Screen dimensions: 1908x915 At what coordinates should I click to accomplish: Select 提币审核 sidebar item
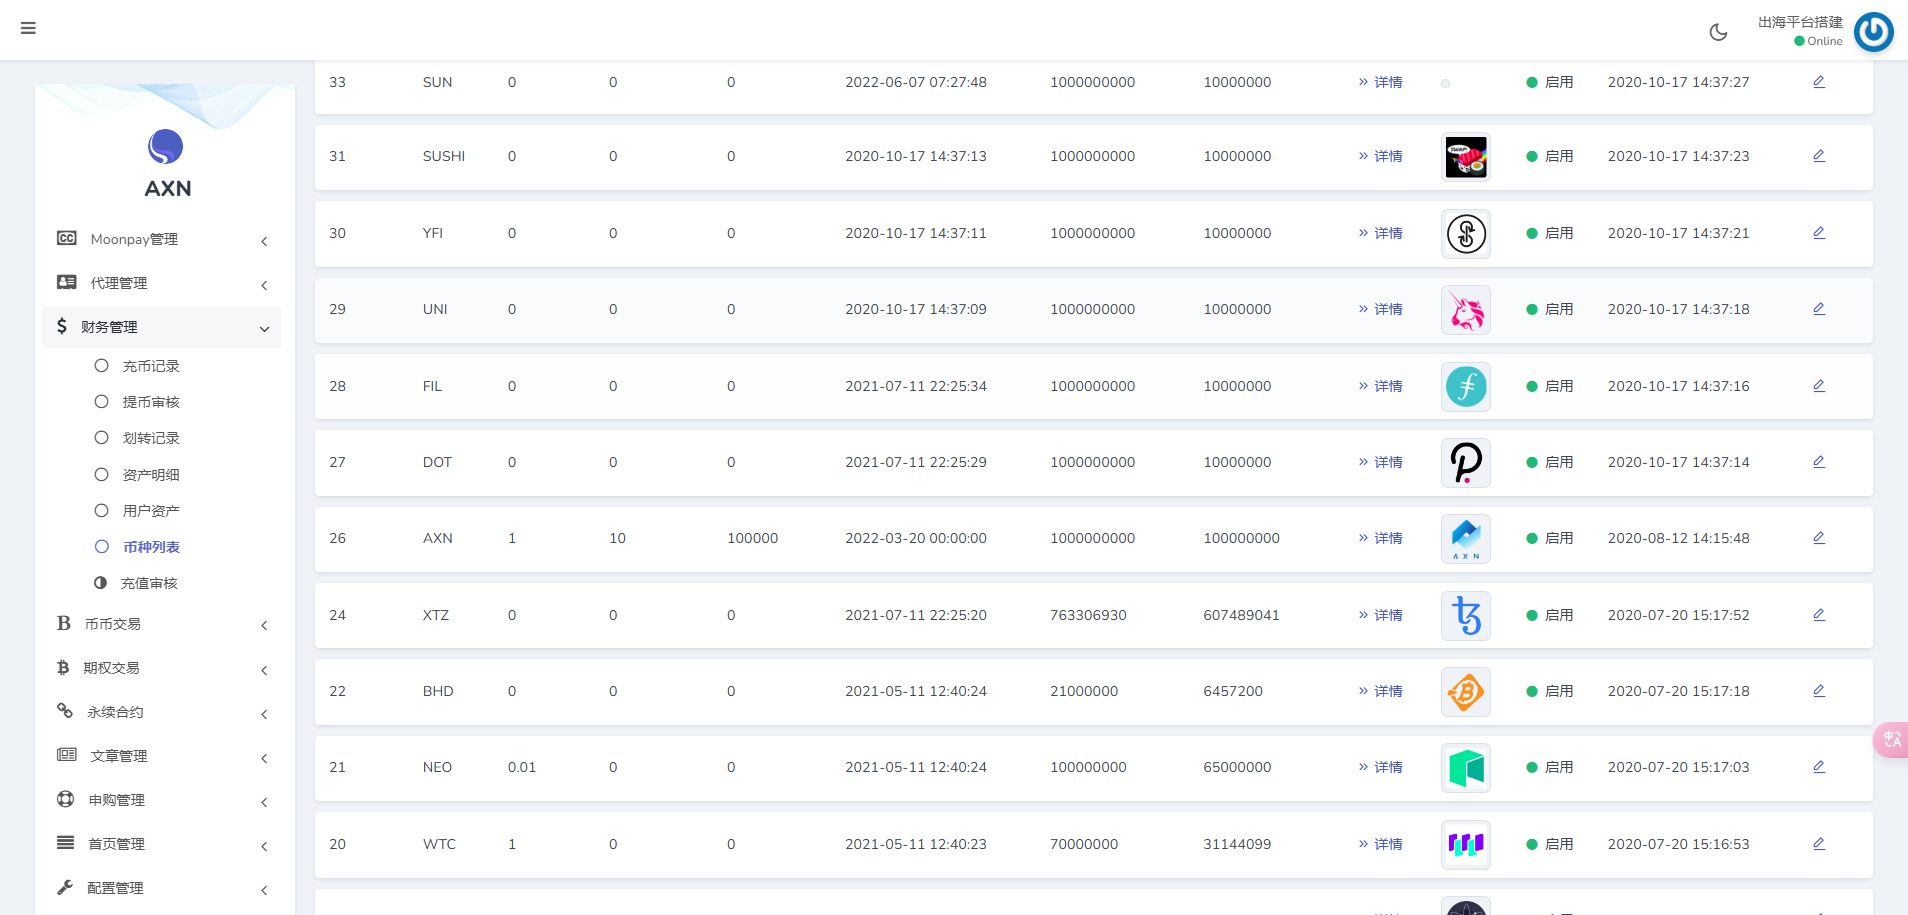point(151,402)
